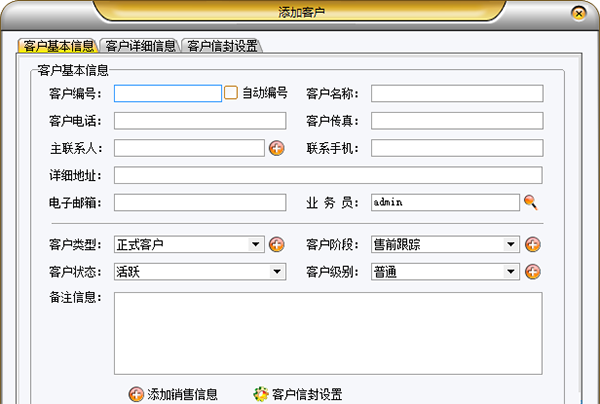Click the 业务员 field showing admin
This screenshot has height=404, width=600.
[x=445, y=202]
